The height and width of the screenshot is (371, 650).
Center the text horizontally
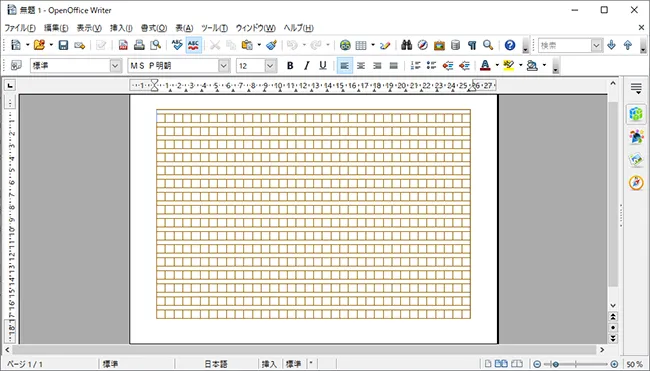click(x=361, y=65)
